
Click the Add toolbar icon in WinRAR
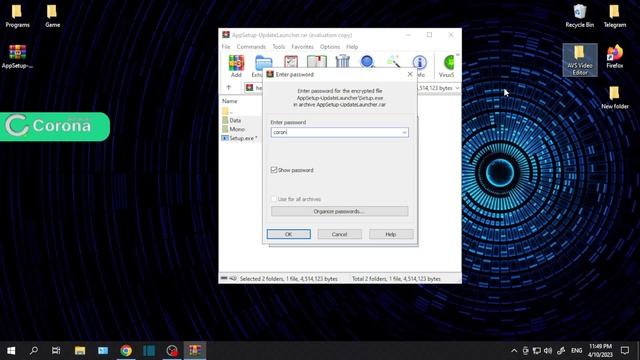(x=236, y=66)
